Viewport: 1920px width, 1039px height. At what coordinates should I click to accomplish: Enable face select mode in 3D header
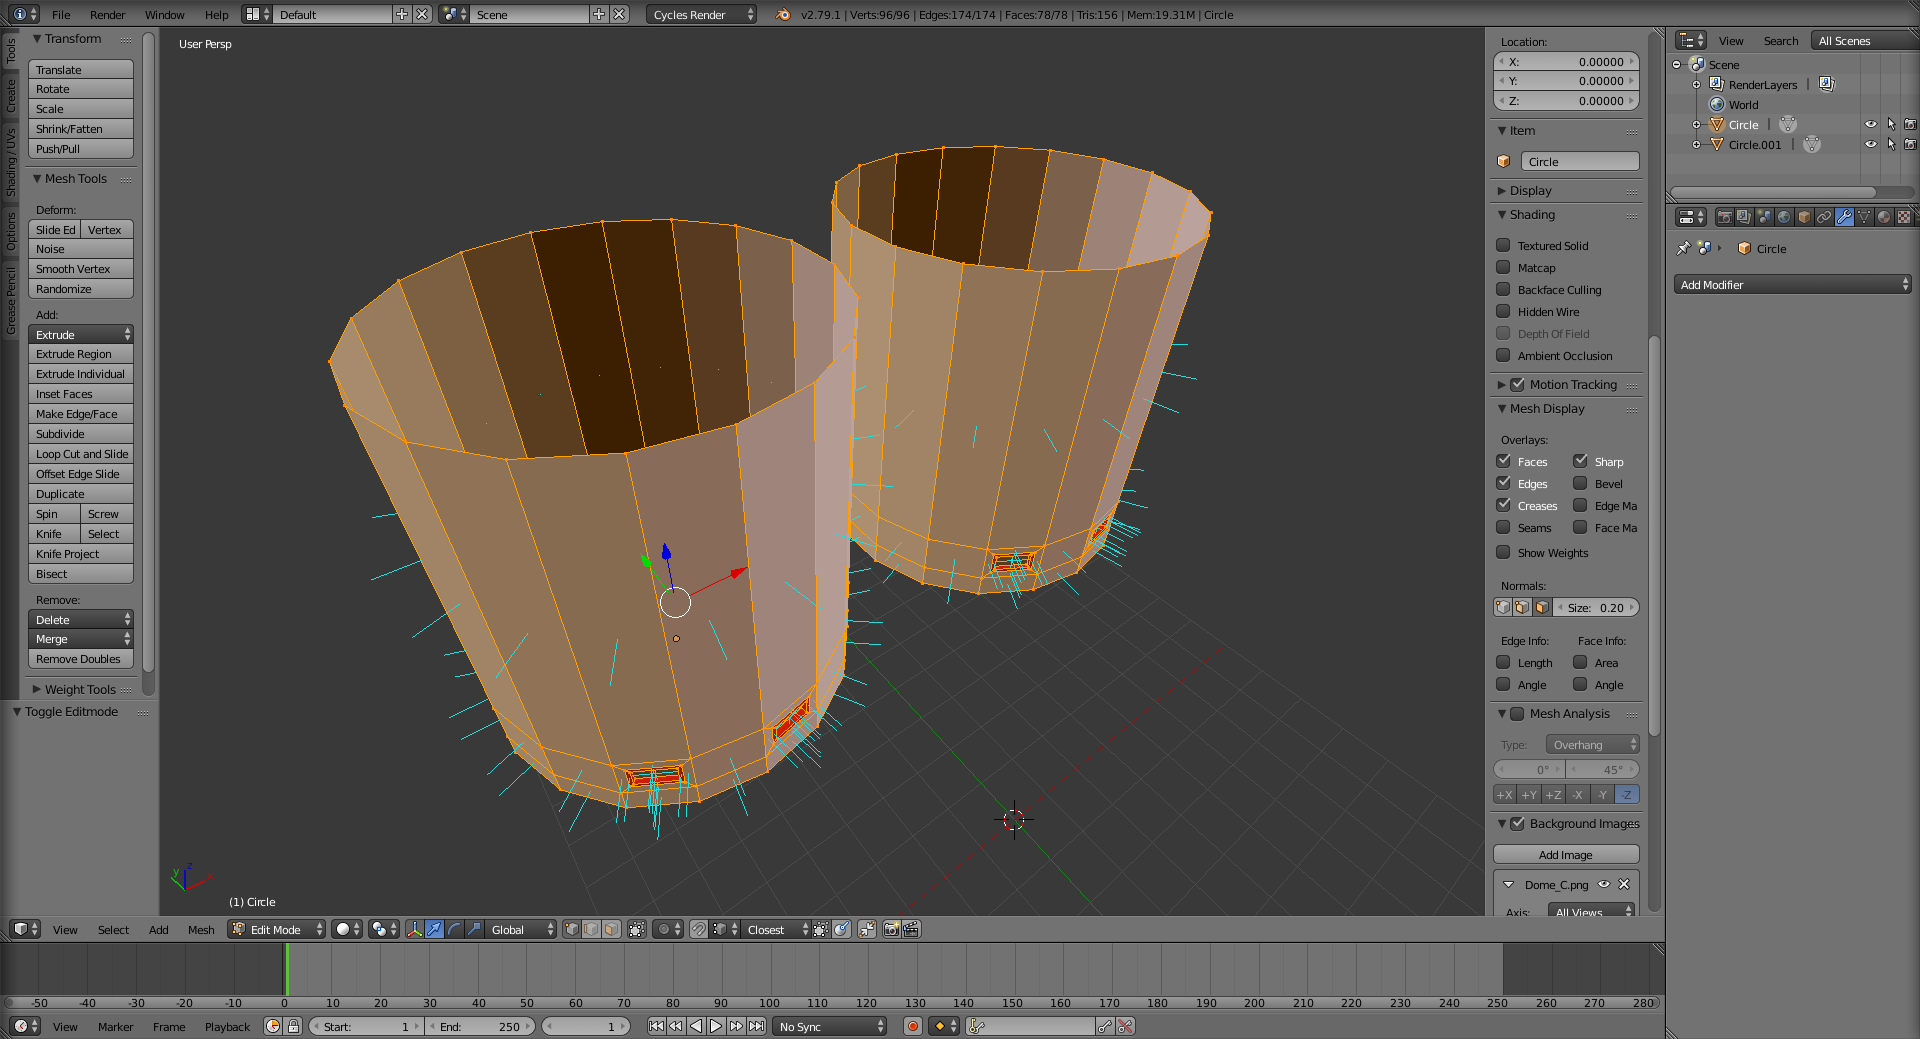[611, 929]
